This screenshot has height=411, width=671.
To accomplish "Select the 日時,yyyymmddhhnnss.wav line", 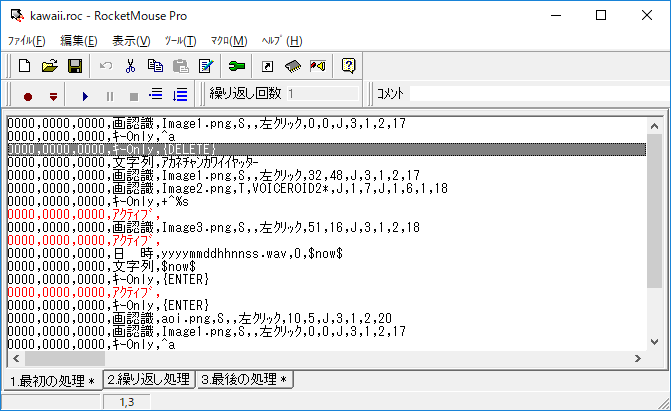I will (327, 253).
